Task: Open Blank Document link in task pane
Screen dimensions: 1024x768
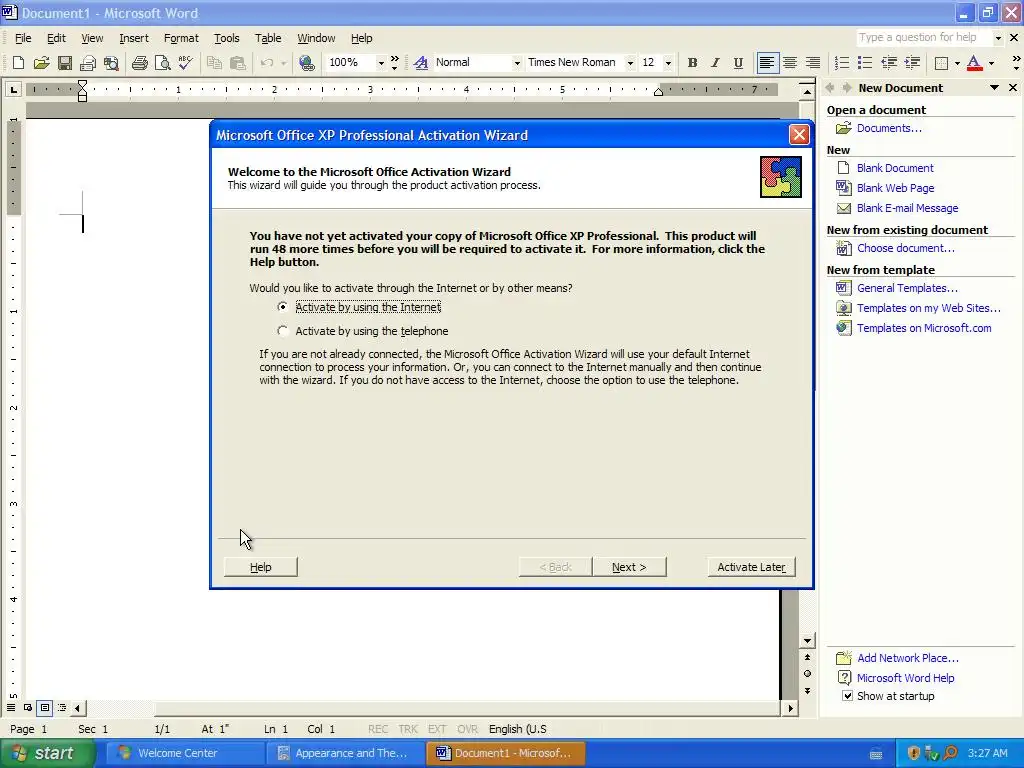Action: pos(895,168)
